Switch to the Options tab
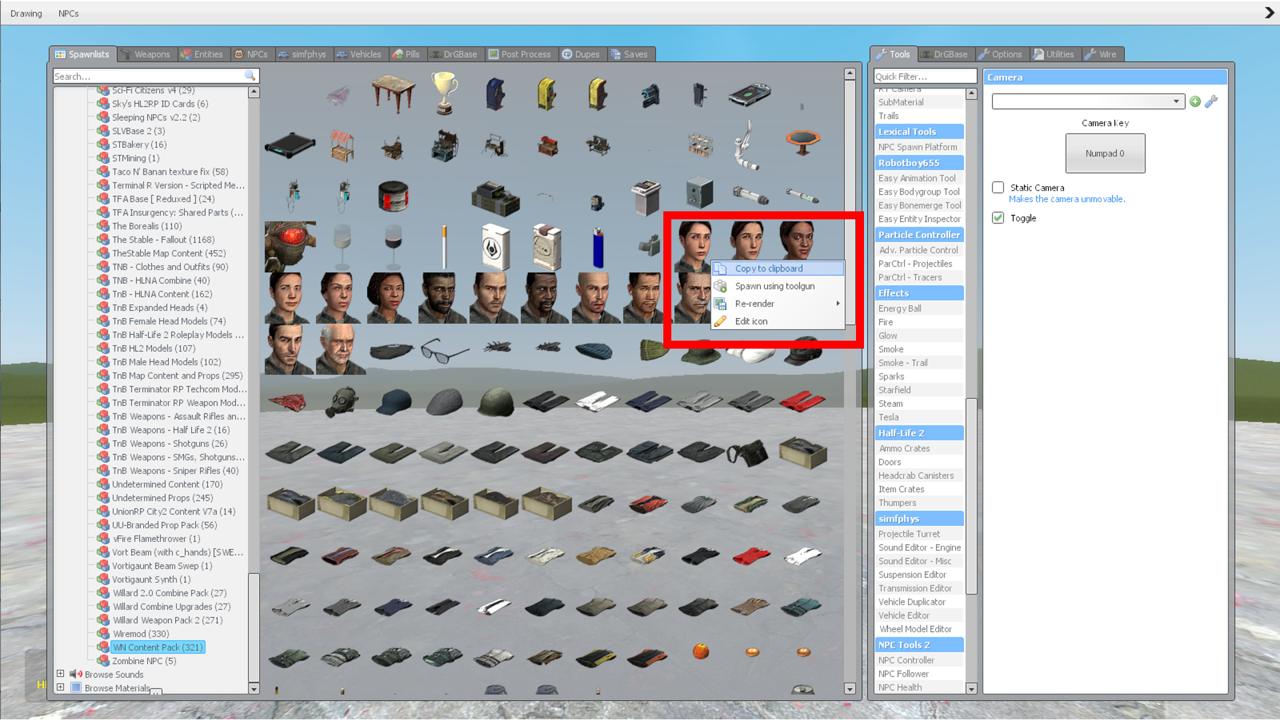 coord(1001,54)
